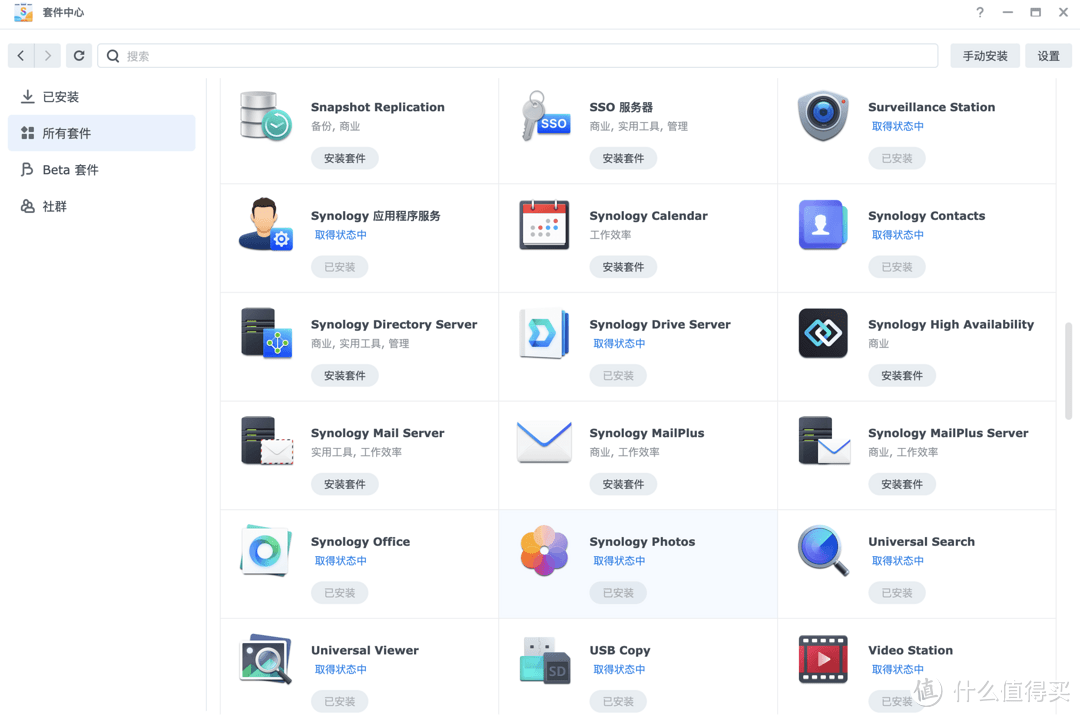Click the Synology High Availability icon
This screenshot has width=1080, height=717.
point(823,333)
